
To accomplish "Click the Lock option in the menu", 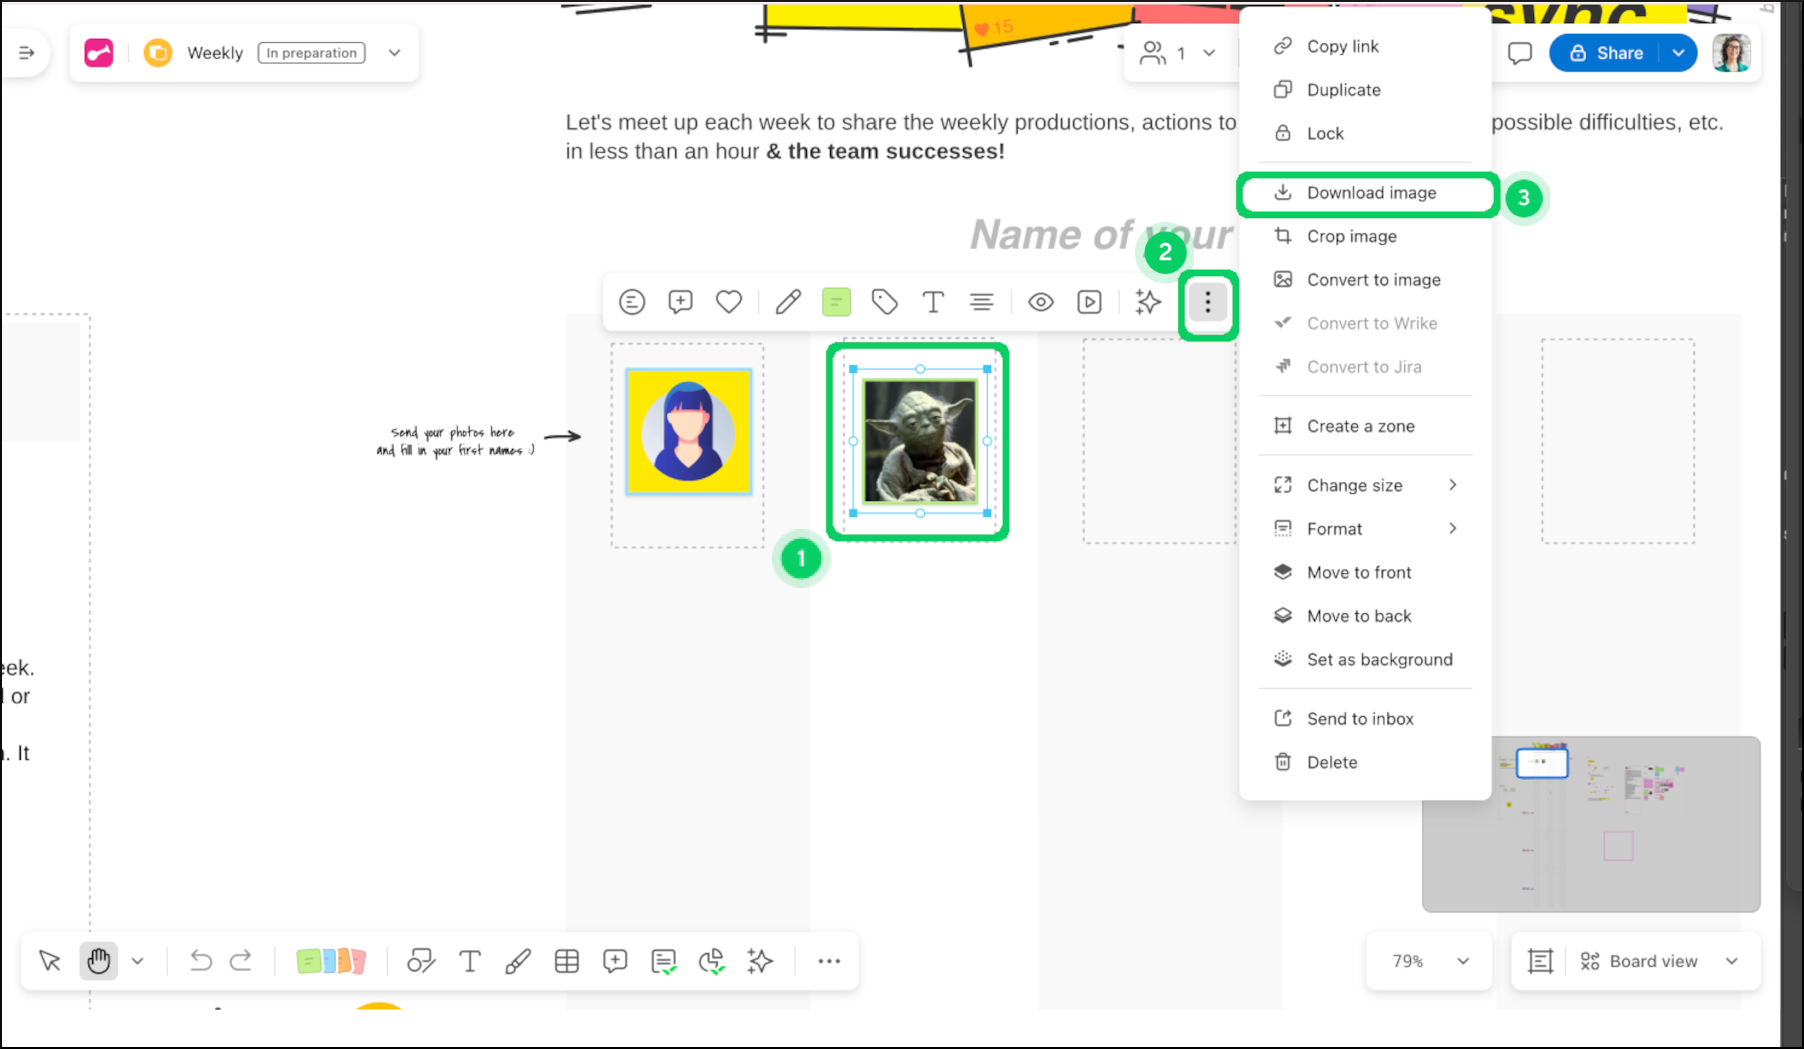I will (x=1325, y=133).
